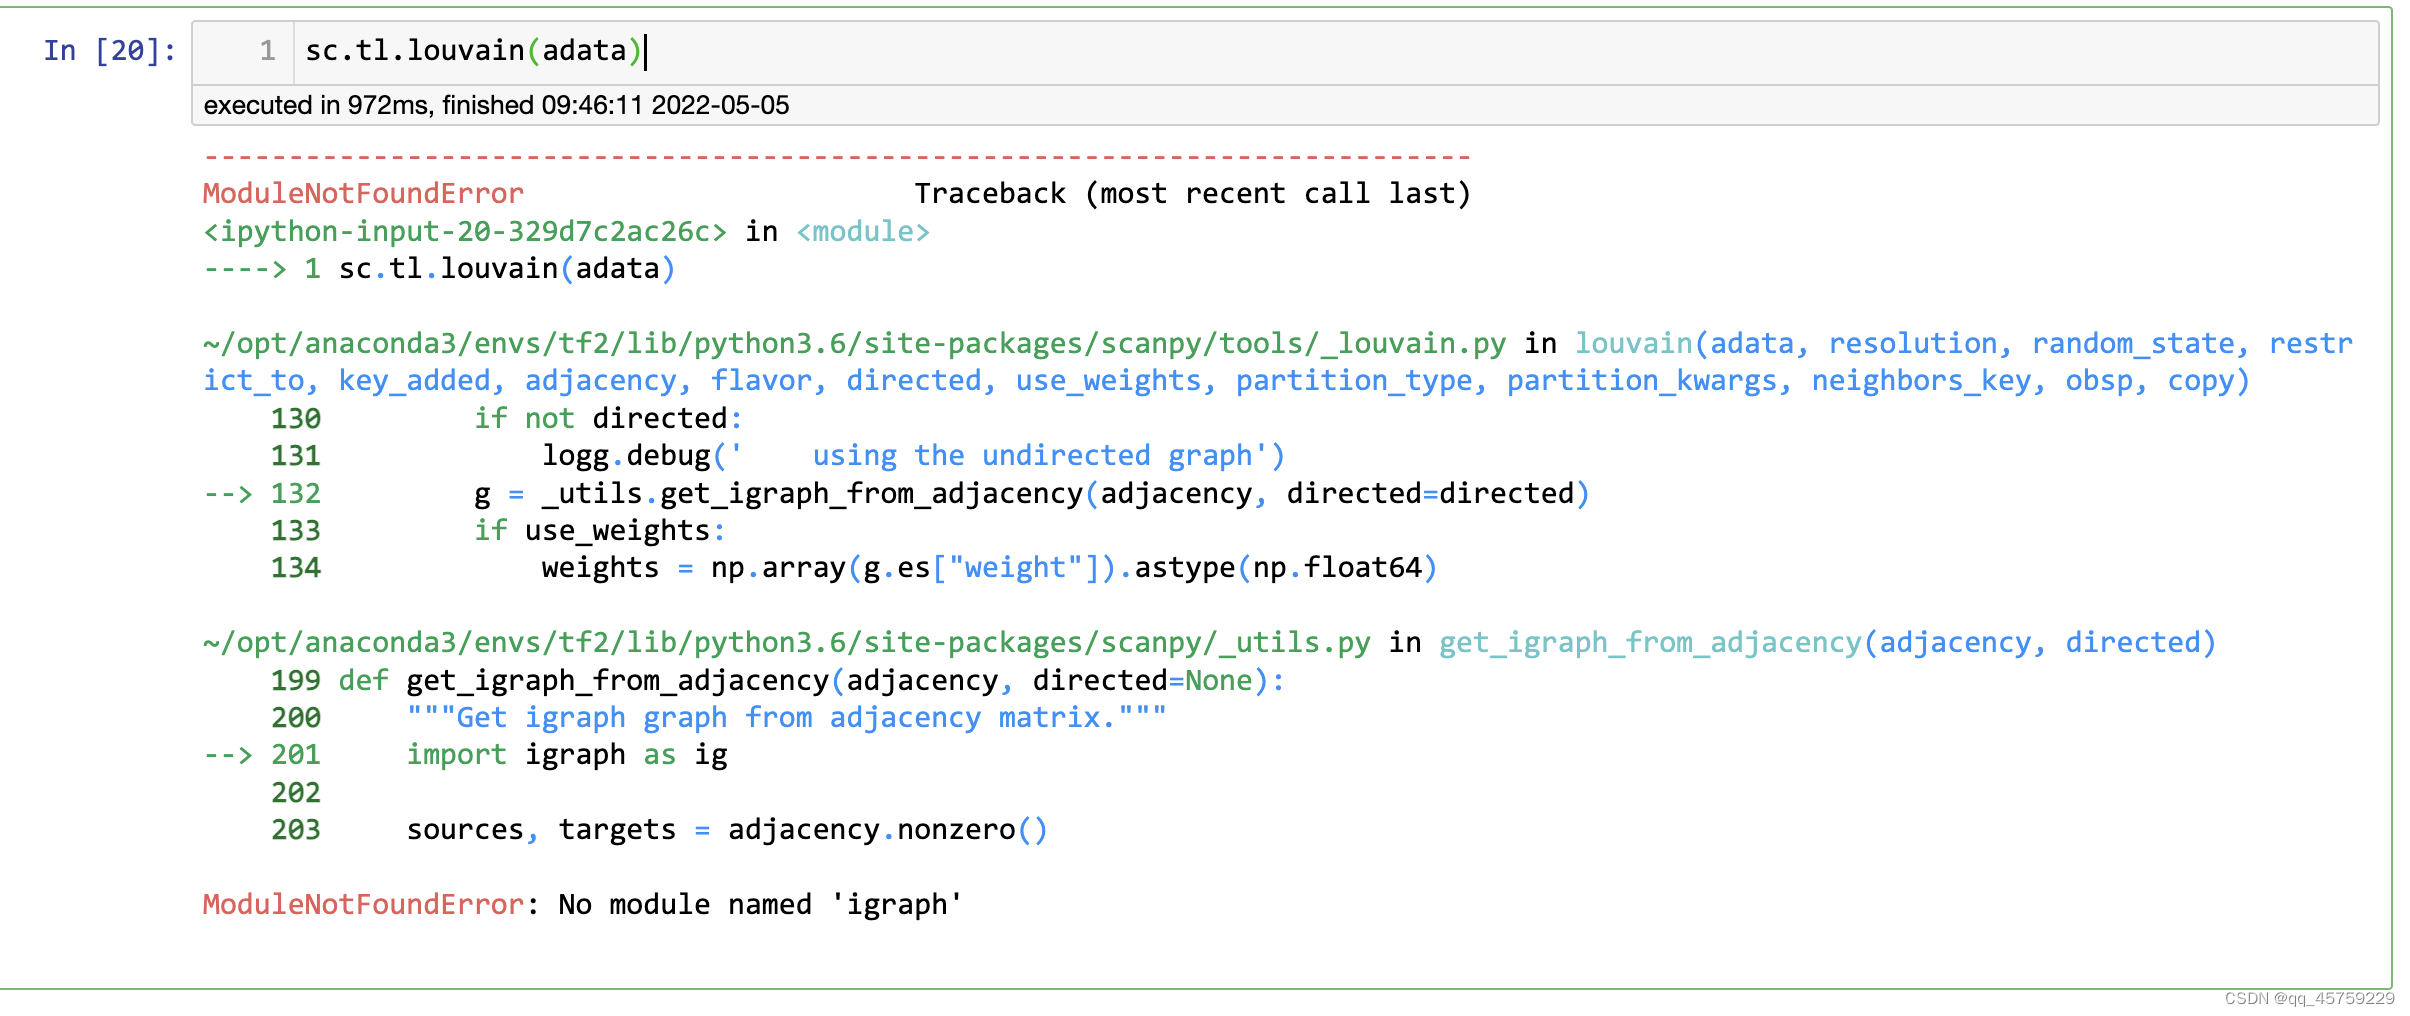Image resolution: width=2410 pixels, height=1016 pixels.
Task: Click line 201 'import igraph as ig'
Action: (x=465, y=755)
